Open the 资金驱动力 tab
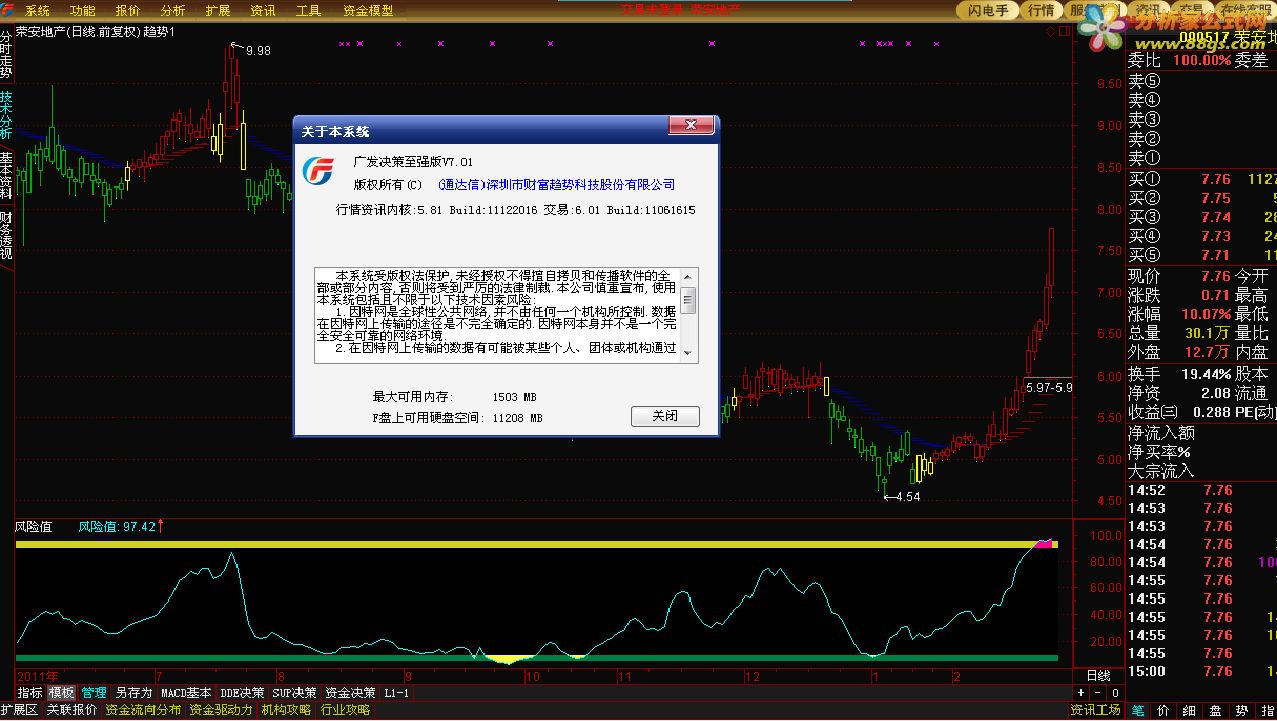1277x721 pixels. click(221, 710)
